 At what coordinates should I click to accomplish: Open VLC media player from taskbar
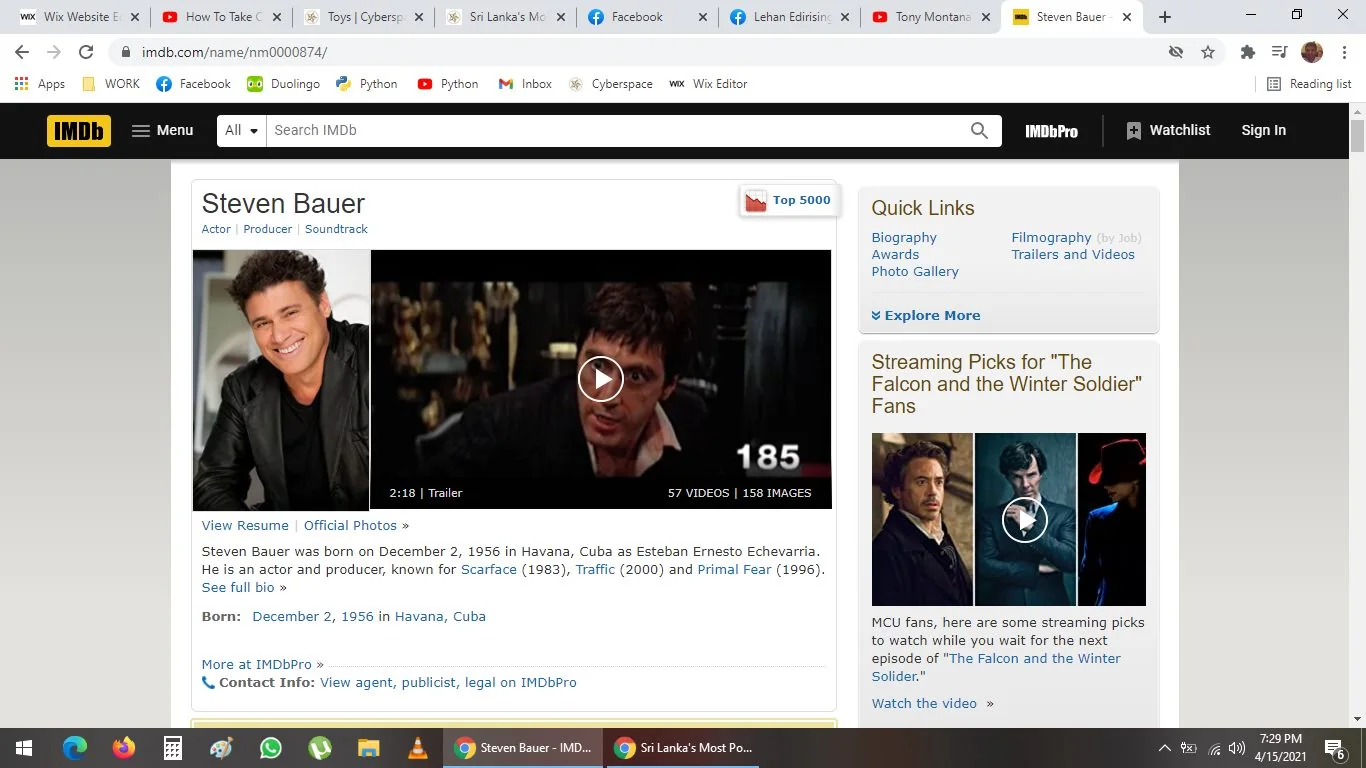[x=418, y=748]
